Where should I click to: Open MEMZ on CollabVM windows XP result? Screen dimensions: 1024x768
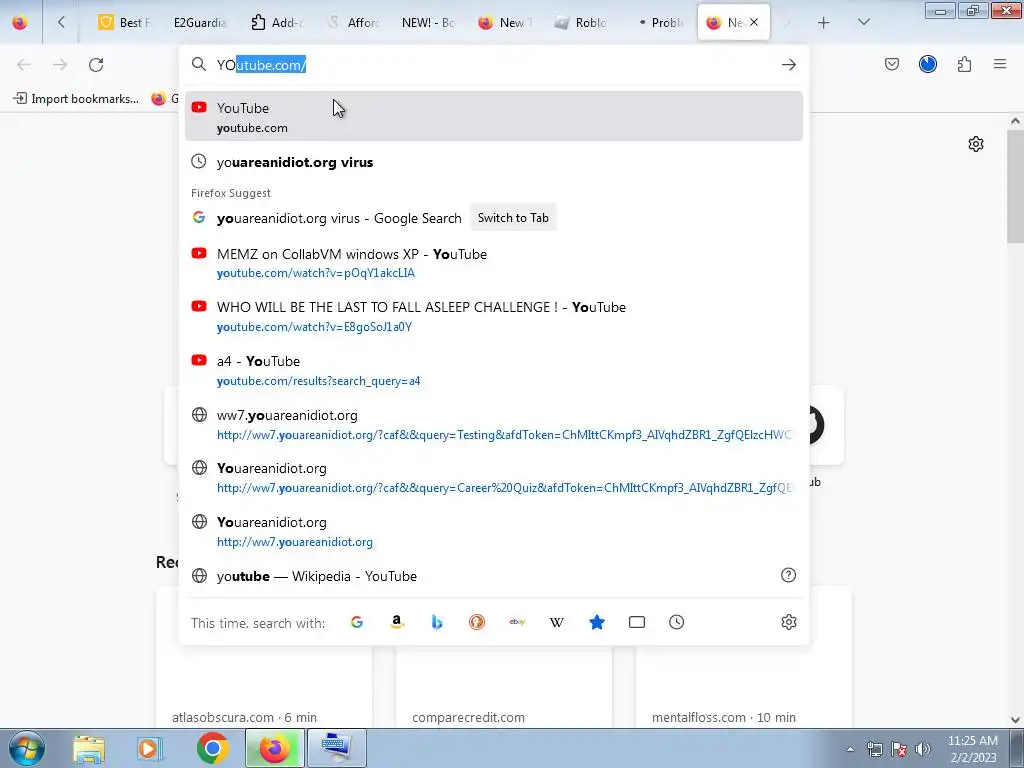pos(494,263)
